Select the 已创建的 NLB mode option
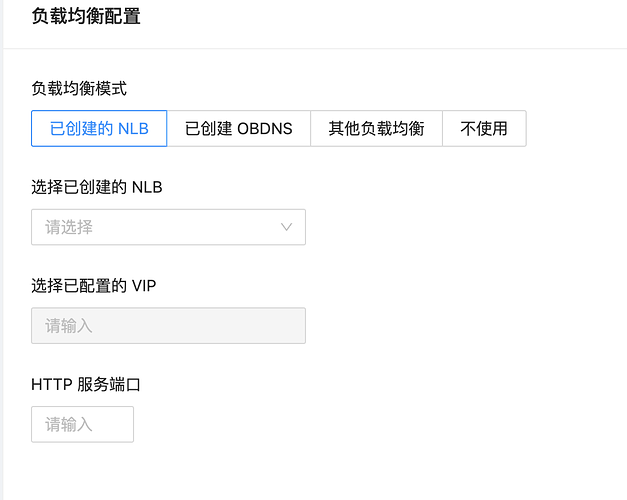The width and height of the screenshot is (627, 500). [x=99, y=128]
